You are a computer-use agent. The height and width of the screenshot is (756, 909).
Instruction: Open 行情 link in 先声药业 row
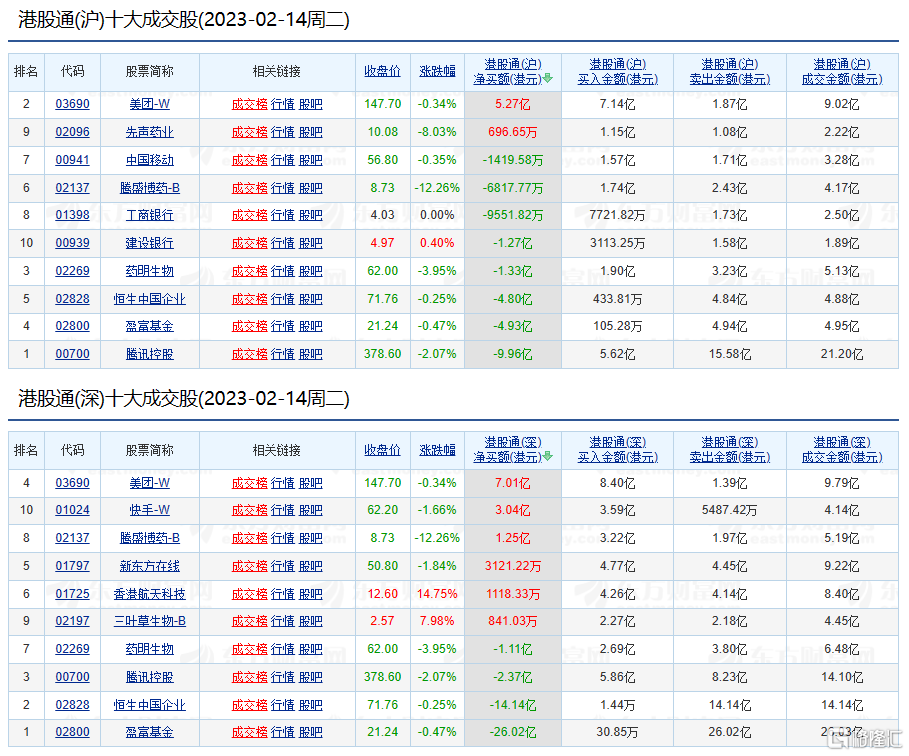tap(283, 132)
